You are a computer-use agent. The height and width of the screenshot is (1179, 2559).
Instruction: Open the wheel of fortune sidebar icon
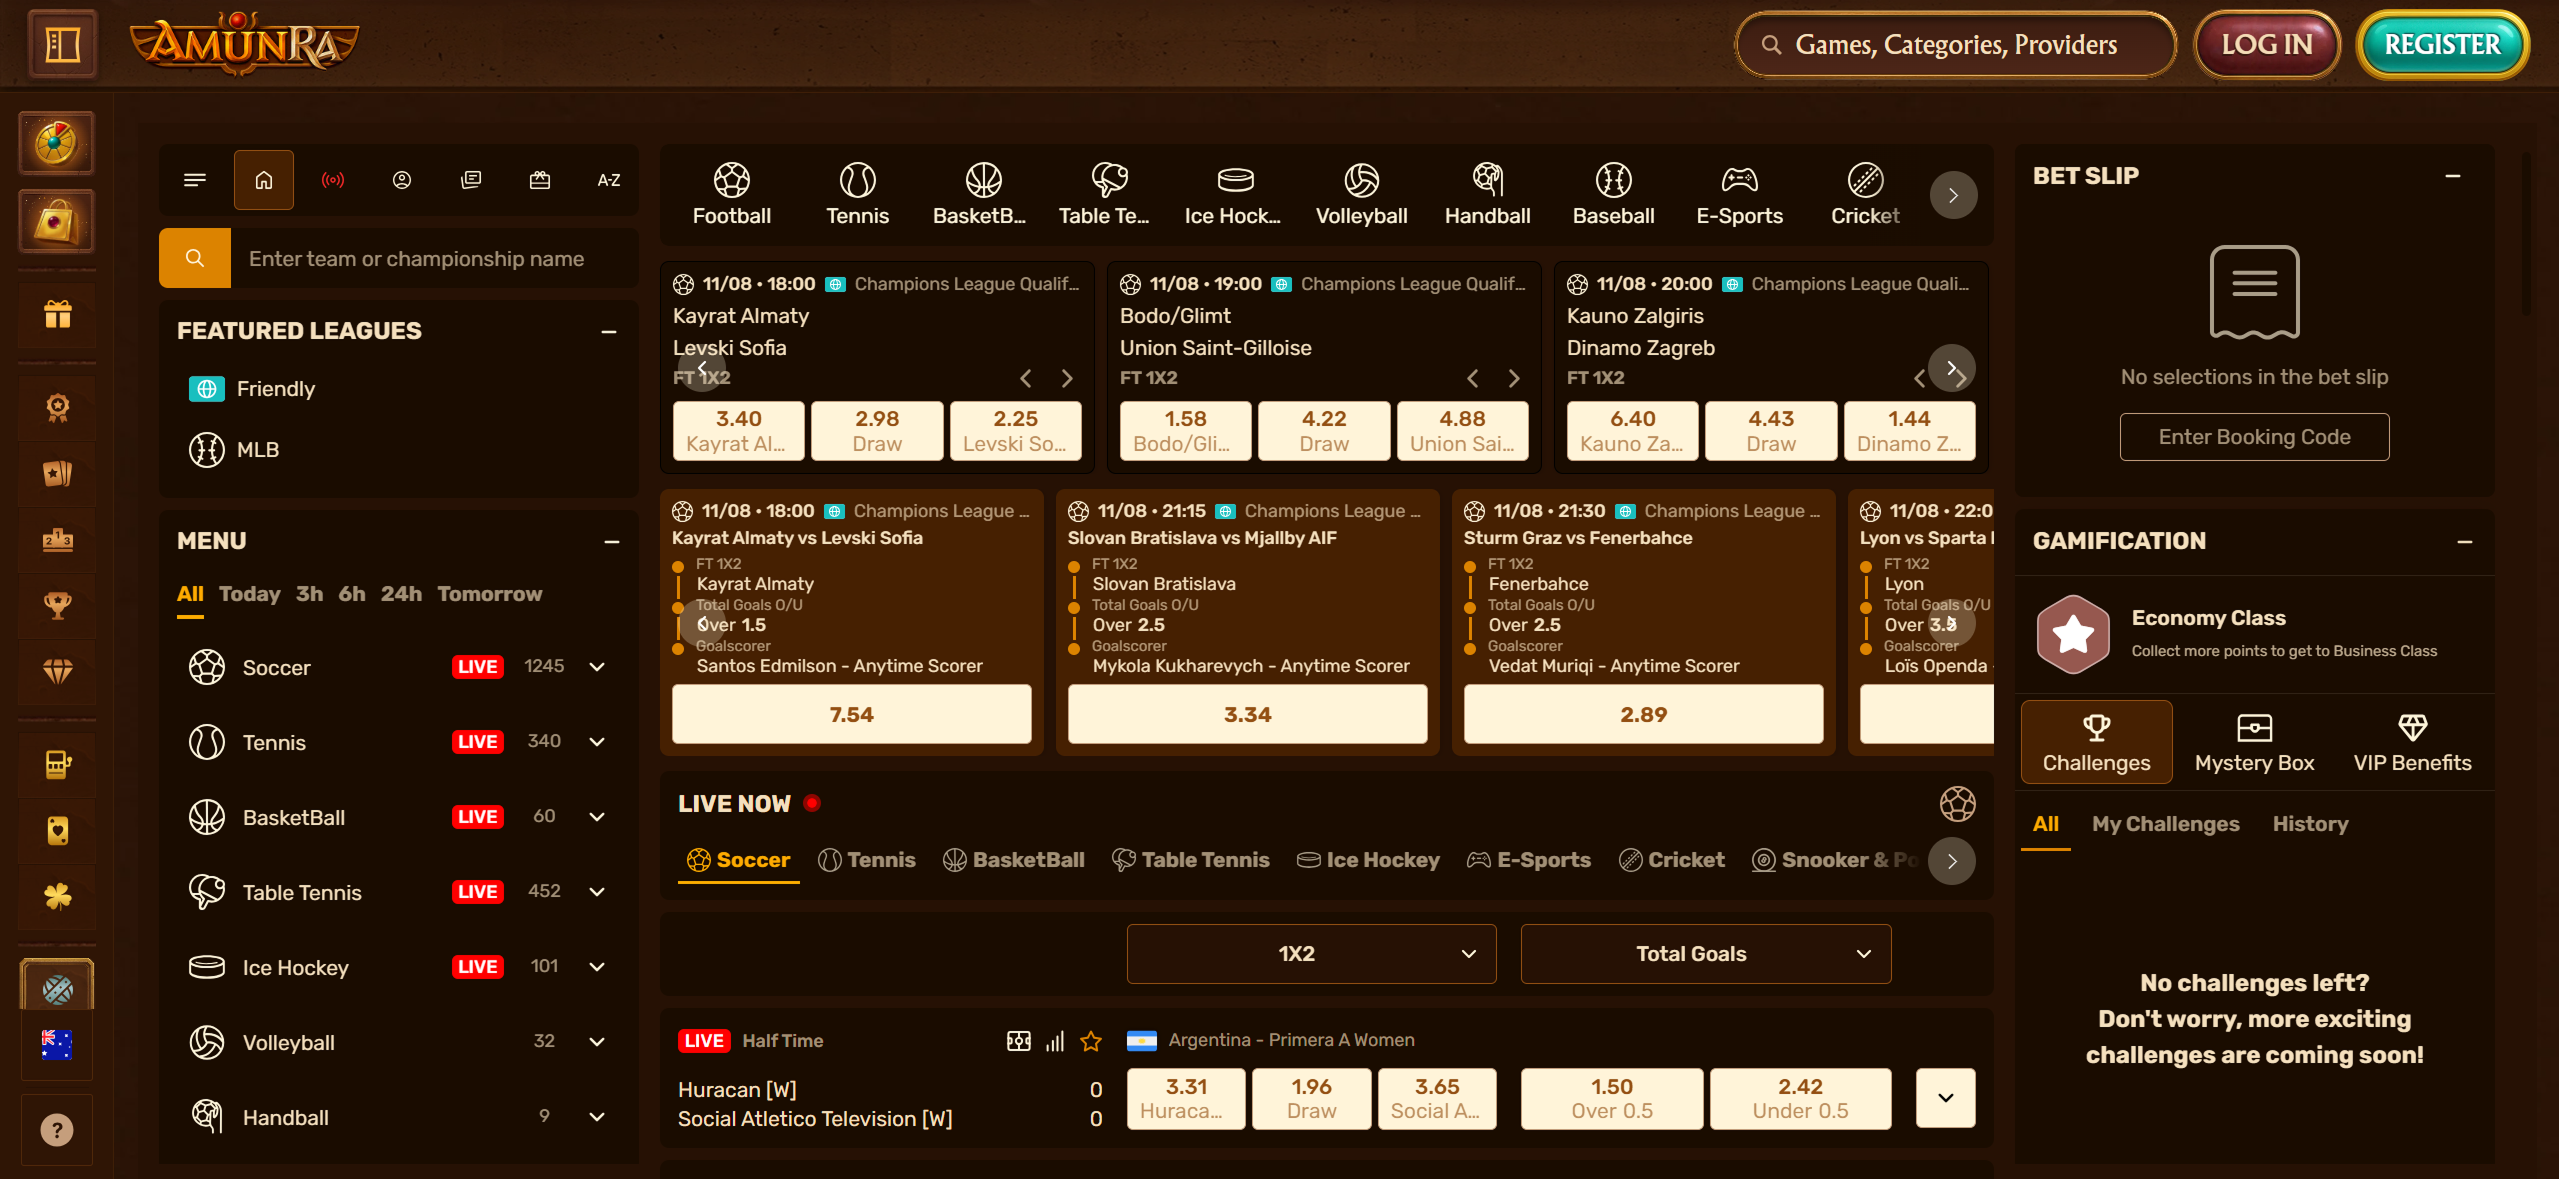coord(57,142)
